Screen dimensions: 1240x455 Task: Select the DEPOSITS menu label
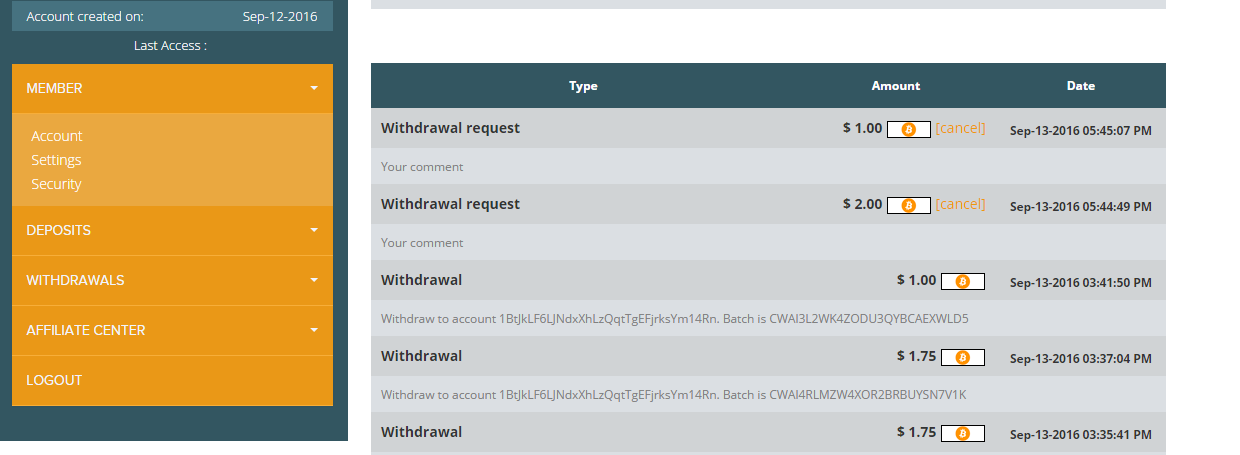point(59,230)
